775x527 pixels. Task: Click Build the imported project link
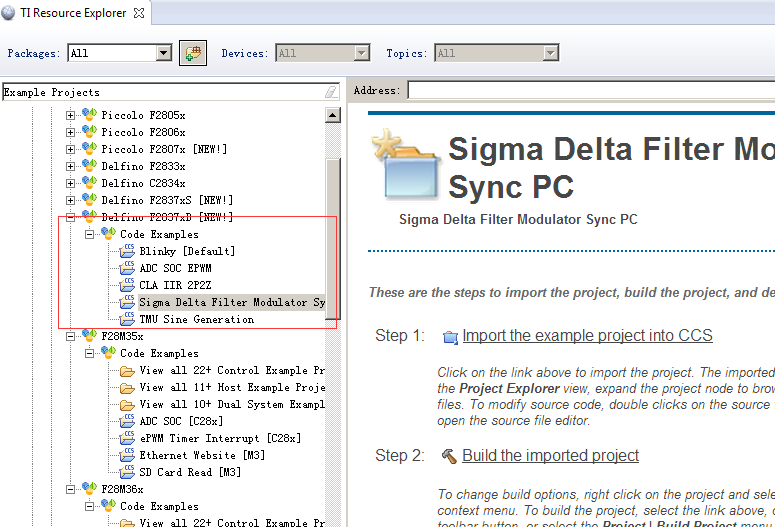click(551, 455)
